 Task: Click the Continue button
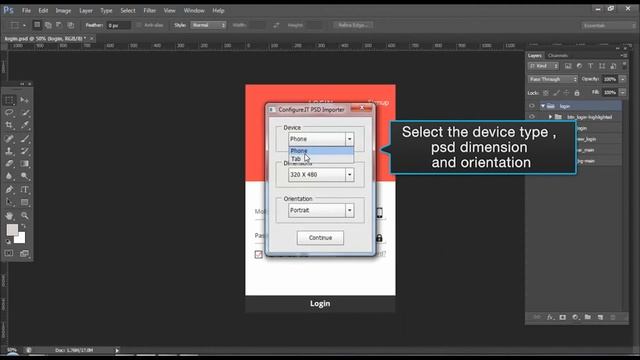pyautogui.click(x=320, y=238)
